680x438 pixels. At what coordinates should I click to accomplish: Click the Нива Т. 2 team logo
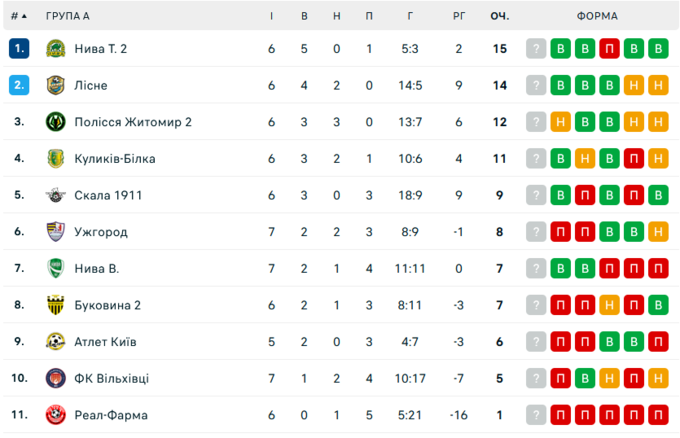point(55,49)
